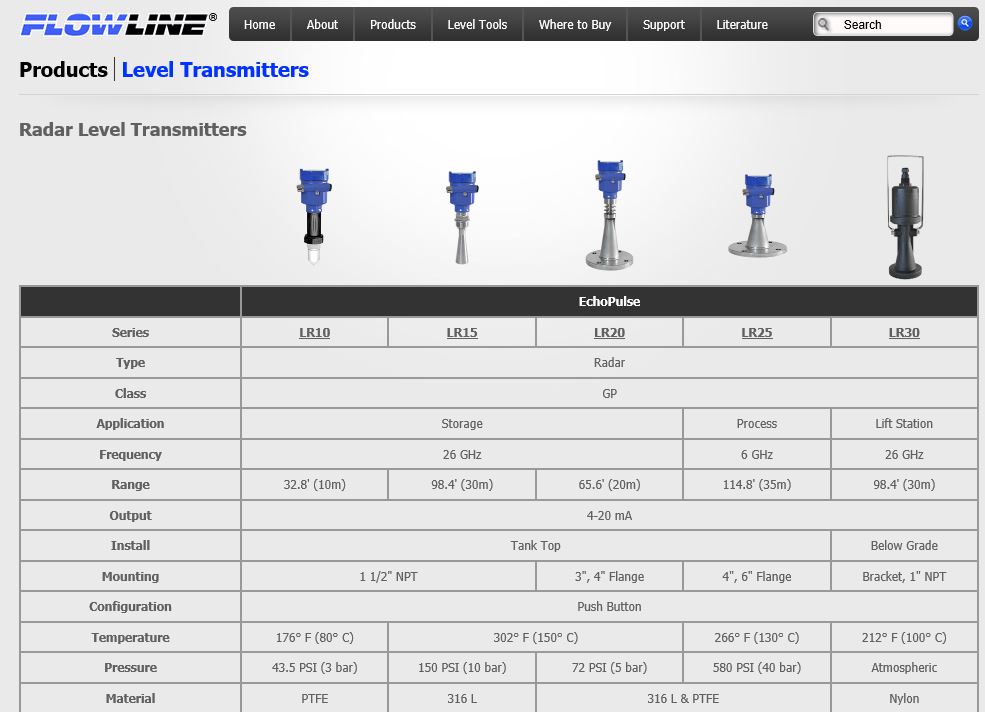Follow the LR20 series link
985x712 pixels.
tap(609, 332)
